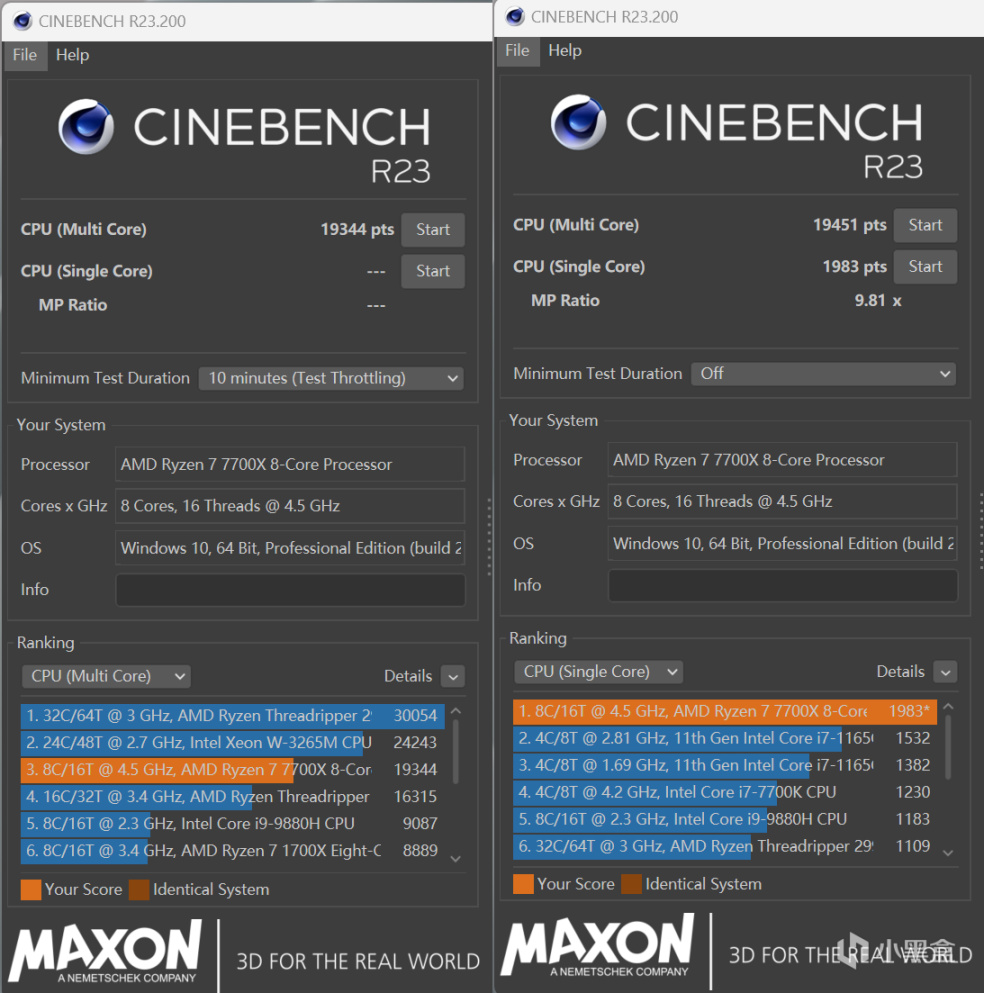Click the MAXON logo in the right window
The image size is (984, 993).
point(598,946)
